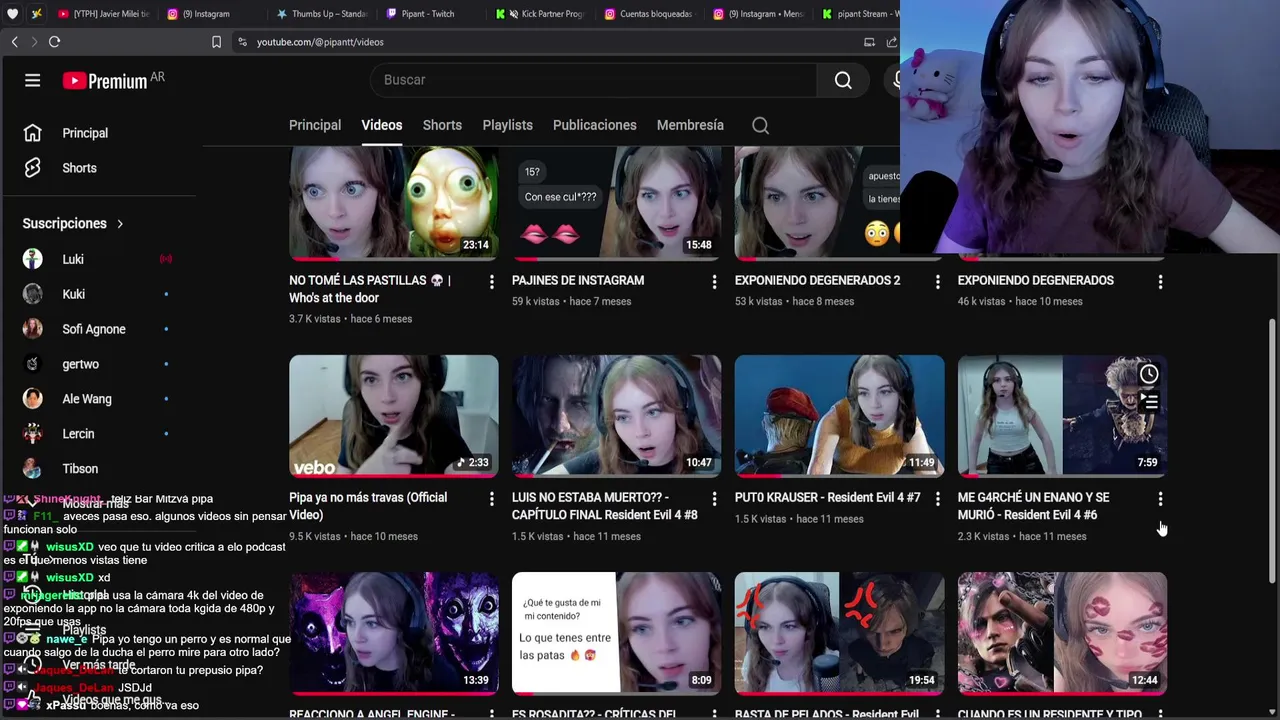
Task: Open EXPONIENDO DEGENERADOS 2 video title
Action: [818, 281]
